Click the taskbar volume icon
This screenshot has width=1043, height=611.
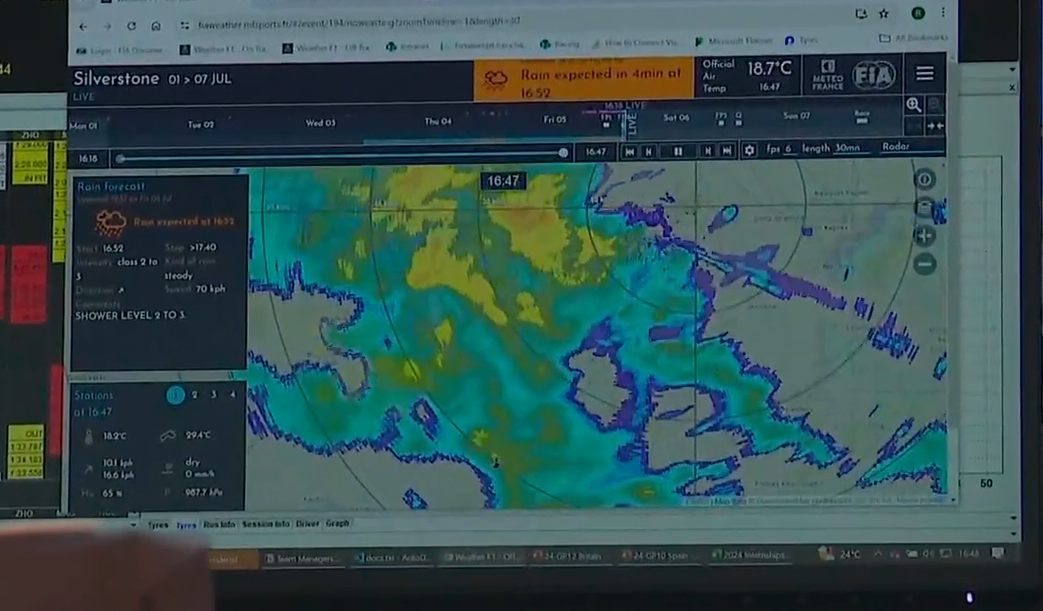coord(928,554)
